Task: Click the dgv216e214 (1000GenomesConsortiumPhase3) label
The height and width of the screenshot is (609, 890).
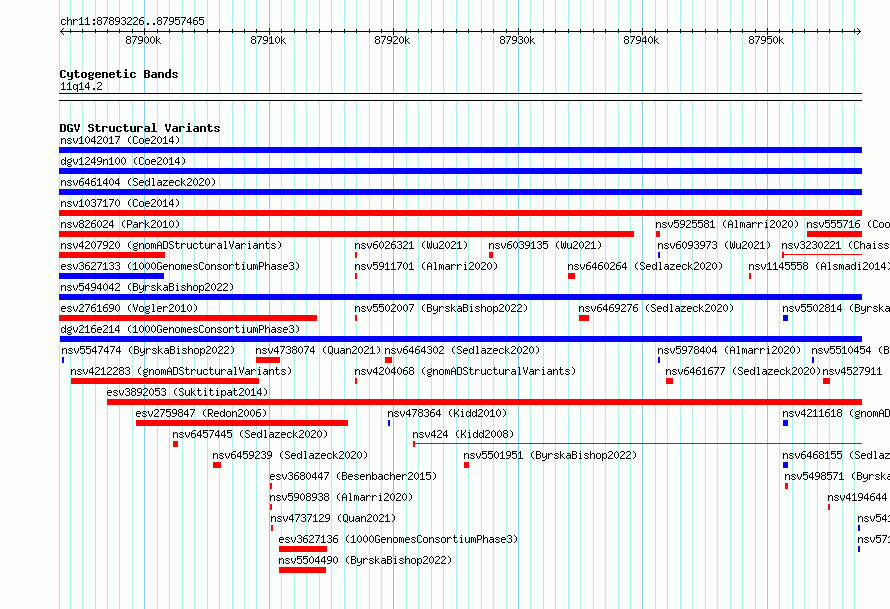Action: click(x=180, y=329)
